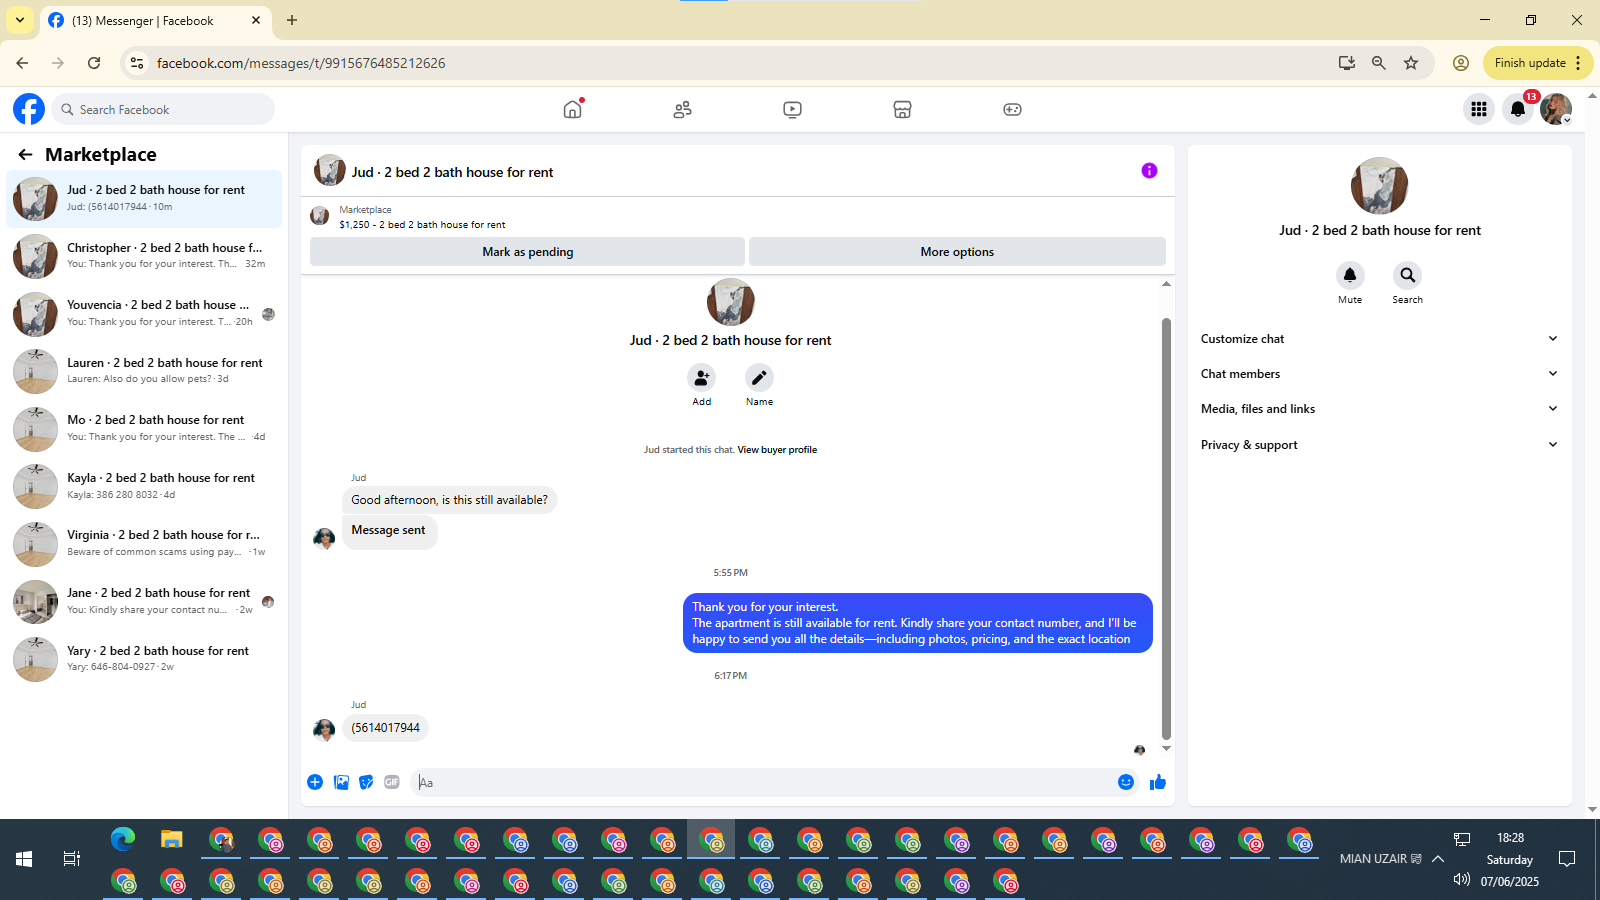Click the Add people icon in chat
This screenshot has width=1600, height=900.
702,377
